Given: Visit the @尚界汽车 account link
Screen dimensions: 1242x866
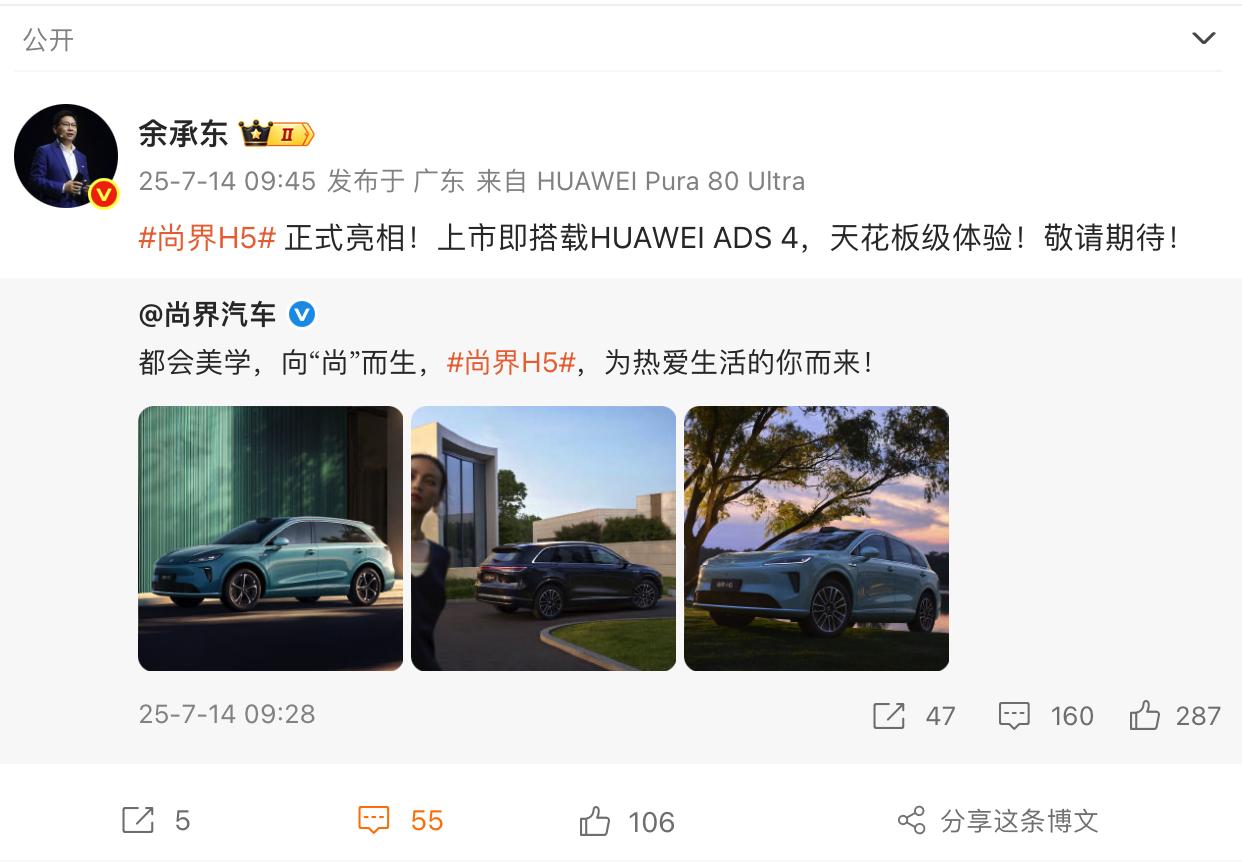Looking at the screenshot, I should (207, 315).
